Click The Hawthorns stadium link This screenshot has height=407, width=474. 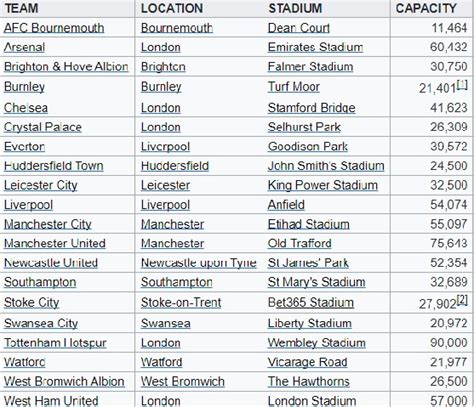click(x=309, y=381)
